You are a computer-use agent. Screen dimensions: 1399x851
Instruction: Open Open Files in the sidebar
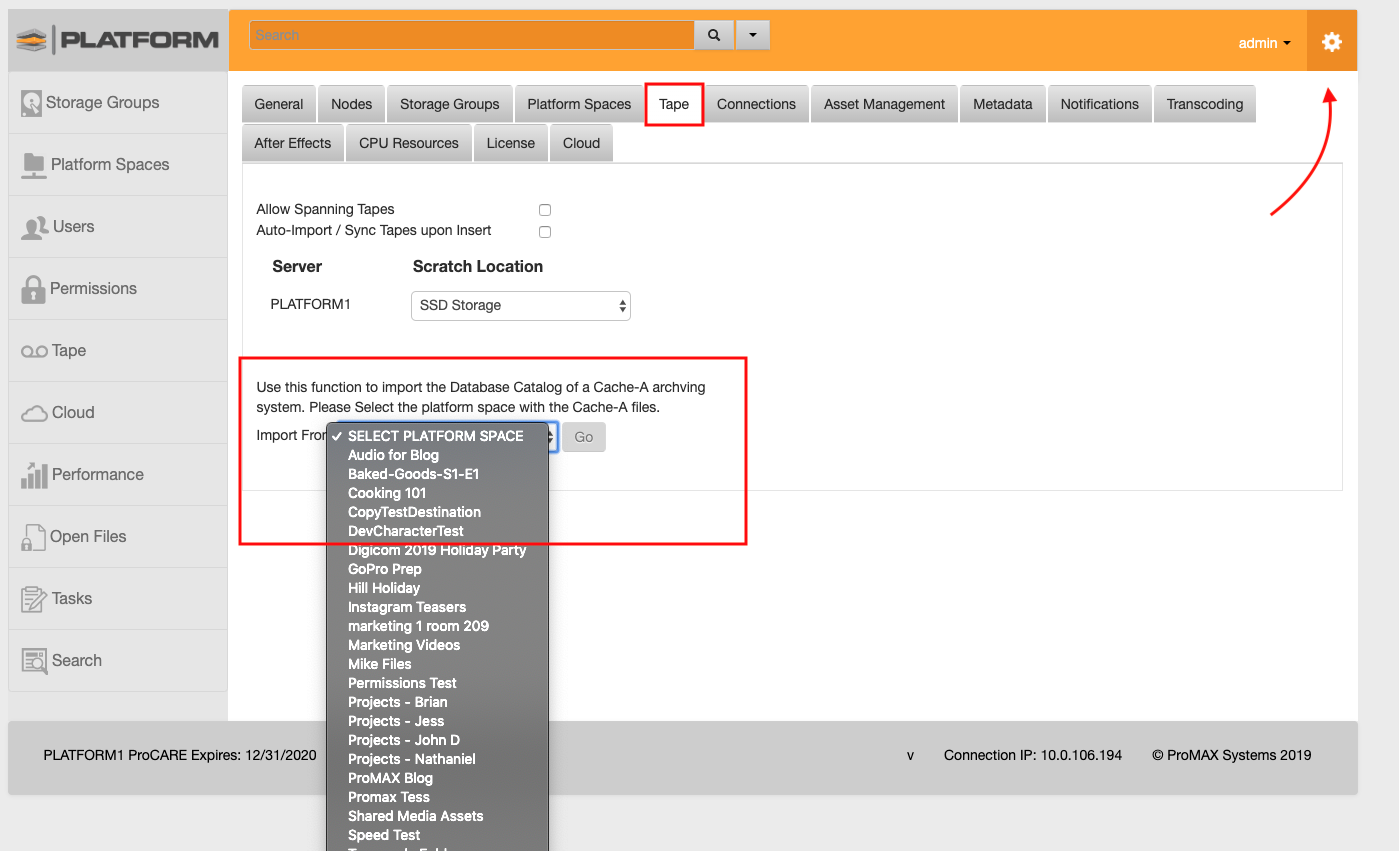[x=118, y=536]
